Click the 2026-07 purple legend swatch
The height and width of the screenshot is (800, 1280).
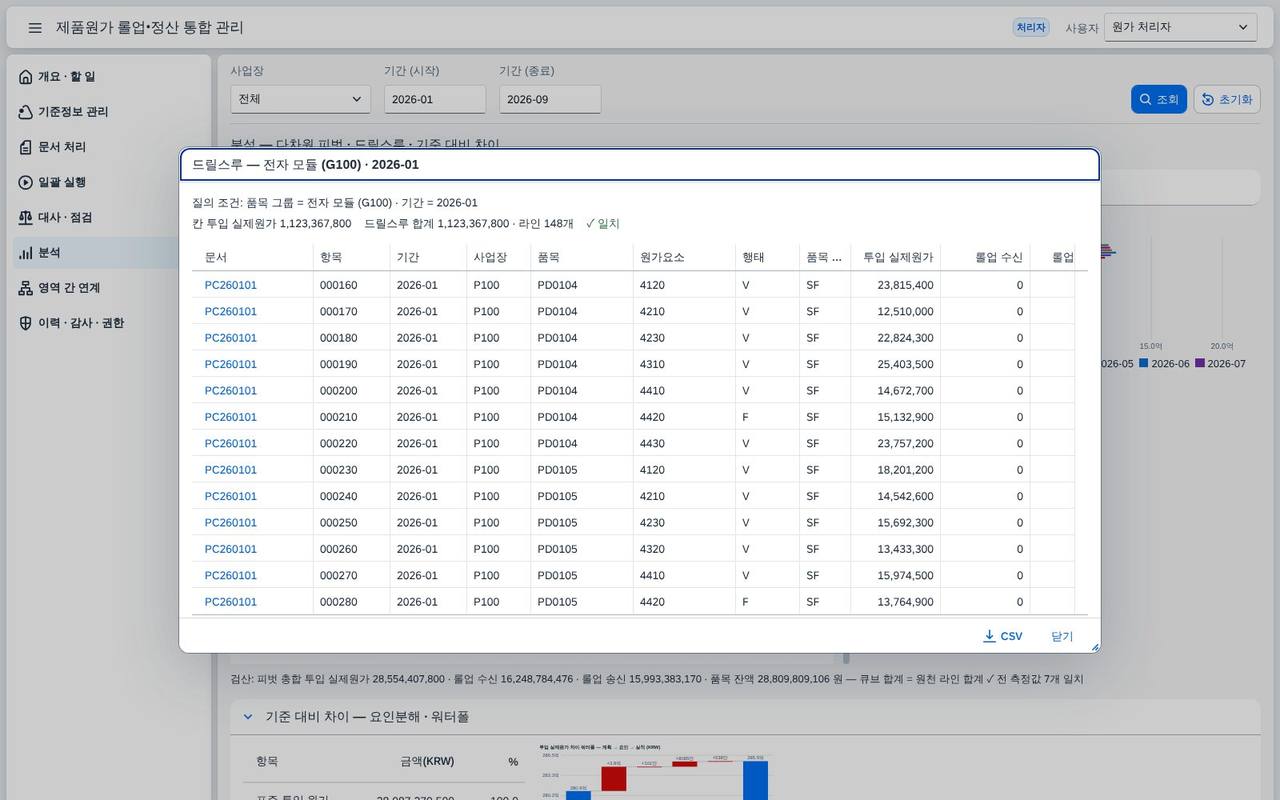[x=1200, y=364]
